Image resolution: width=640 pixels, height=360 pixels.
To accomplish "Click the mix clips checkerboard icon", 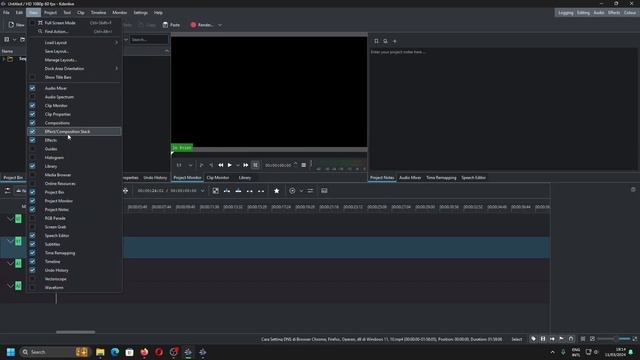I will tap(216, 191).
